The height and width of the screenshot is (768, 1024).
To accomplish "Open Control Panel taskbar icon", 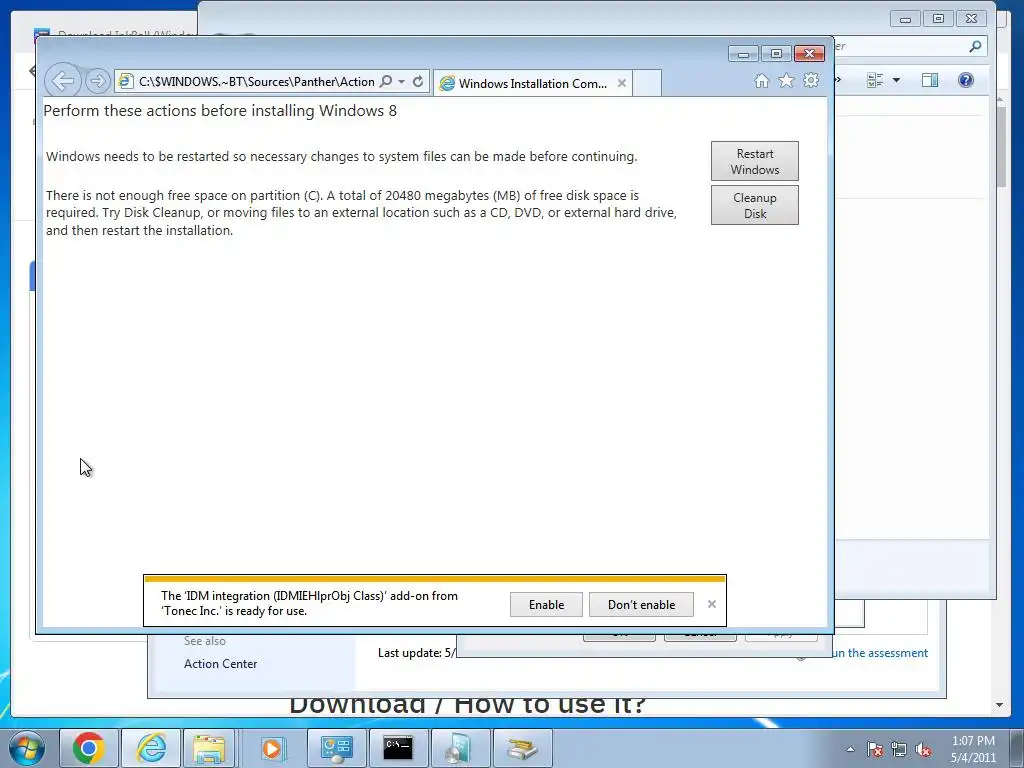I will pos(336,748).
